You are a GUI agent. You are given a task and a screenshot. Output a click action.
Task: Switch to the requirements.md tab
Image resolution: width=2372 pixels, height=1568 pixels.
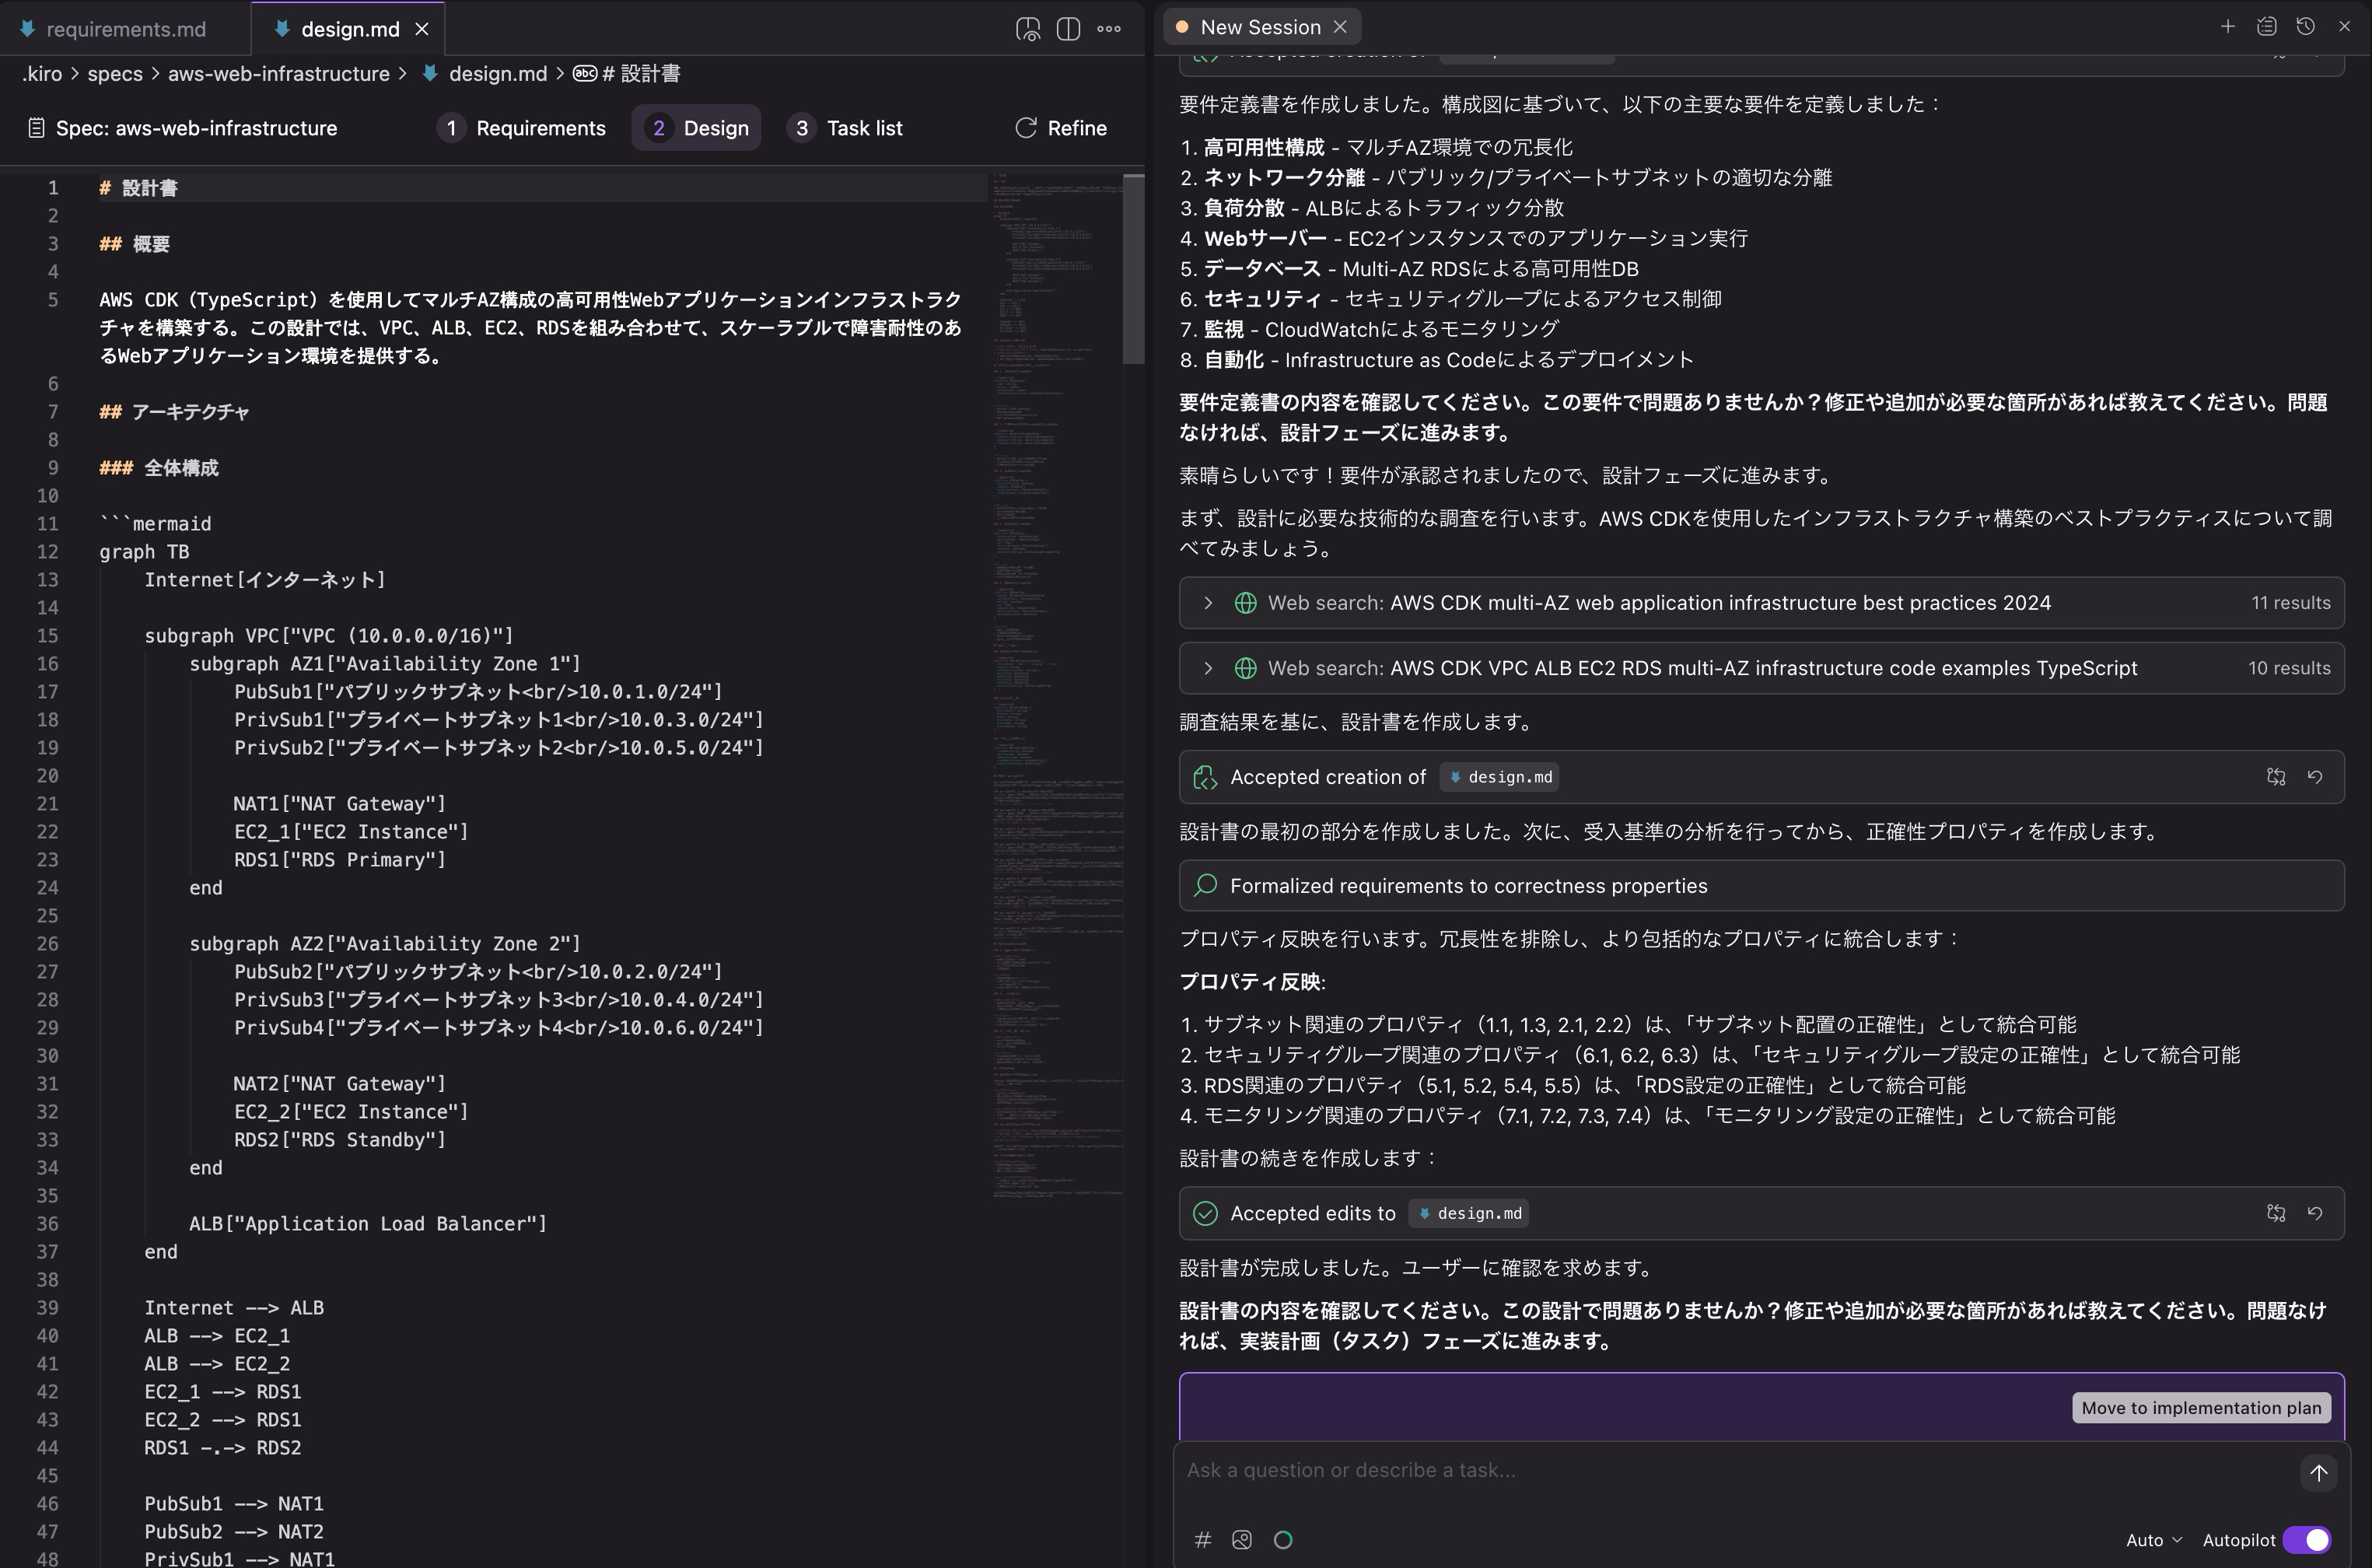(126, 29)
